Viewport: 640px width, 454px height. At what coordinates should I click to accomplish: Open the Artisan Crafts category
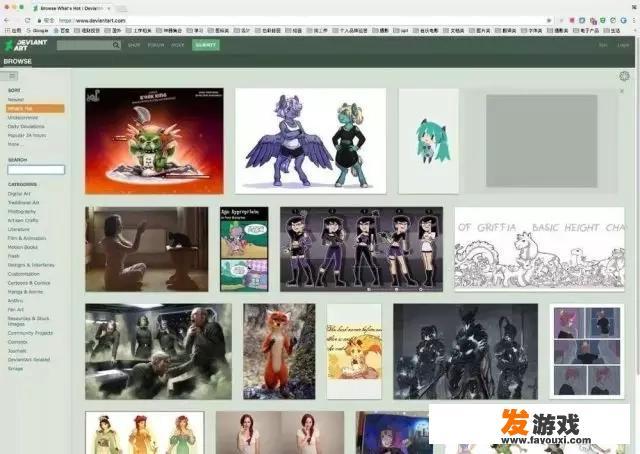(23, 220)
